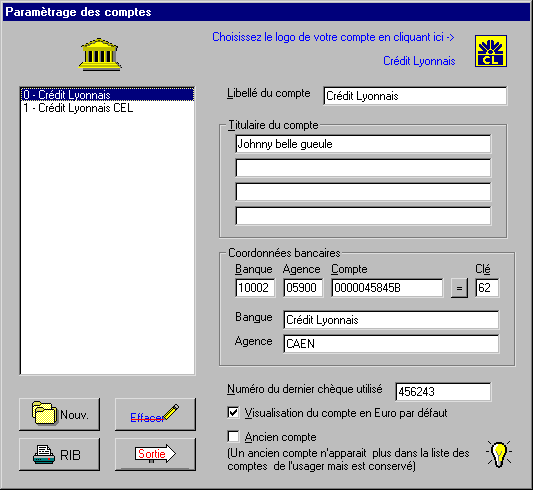Screen dimensions: 533x490
Task: Print the RIB with the printer button
Action: pyautogui.click(x=59, y=454)
